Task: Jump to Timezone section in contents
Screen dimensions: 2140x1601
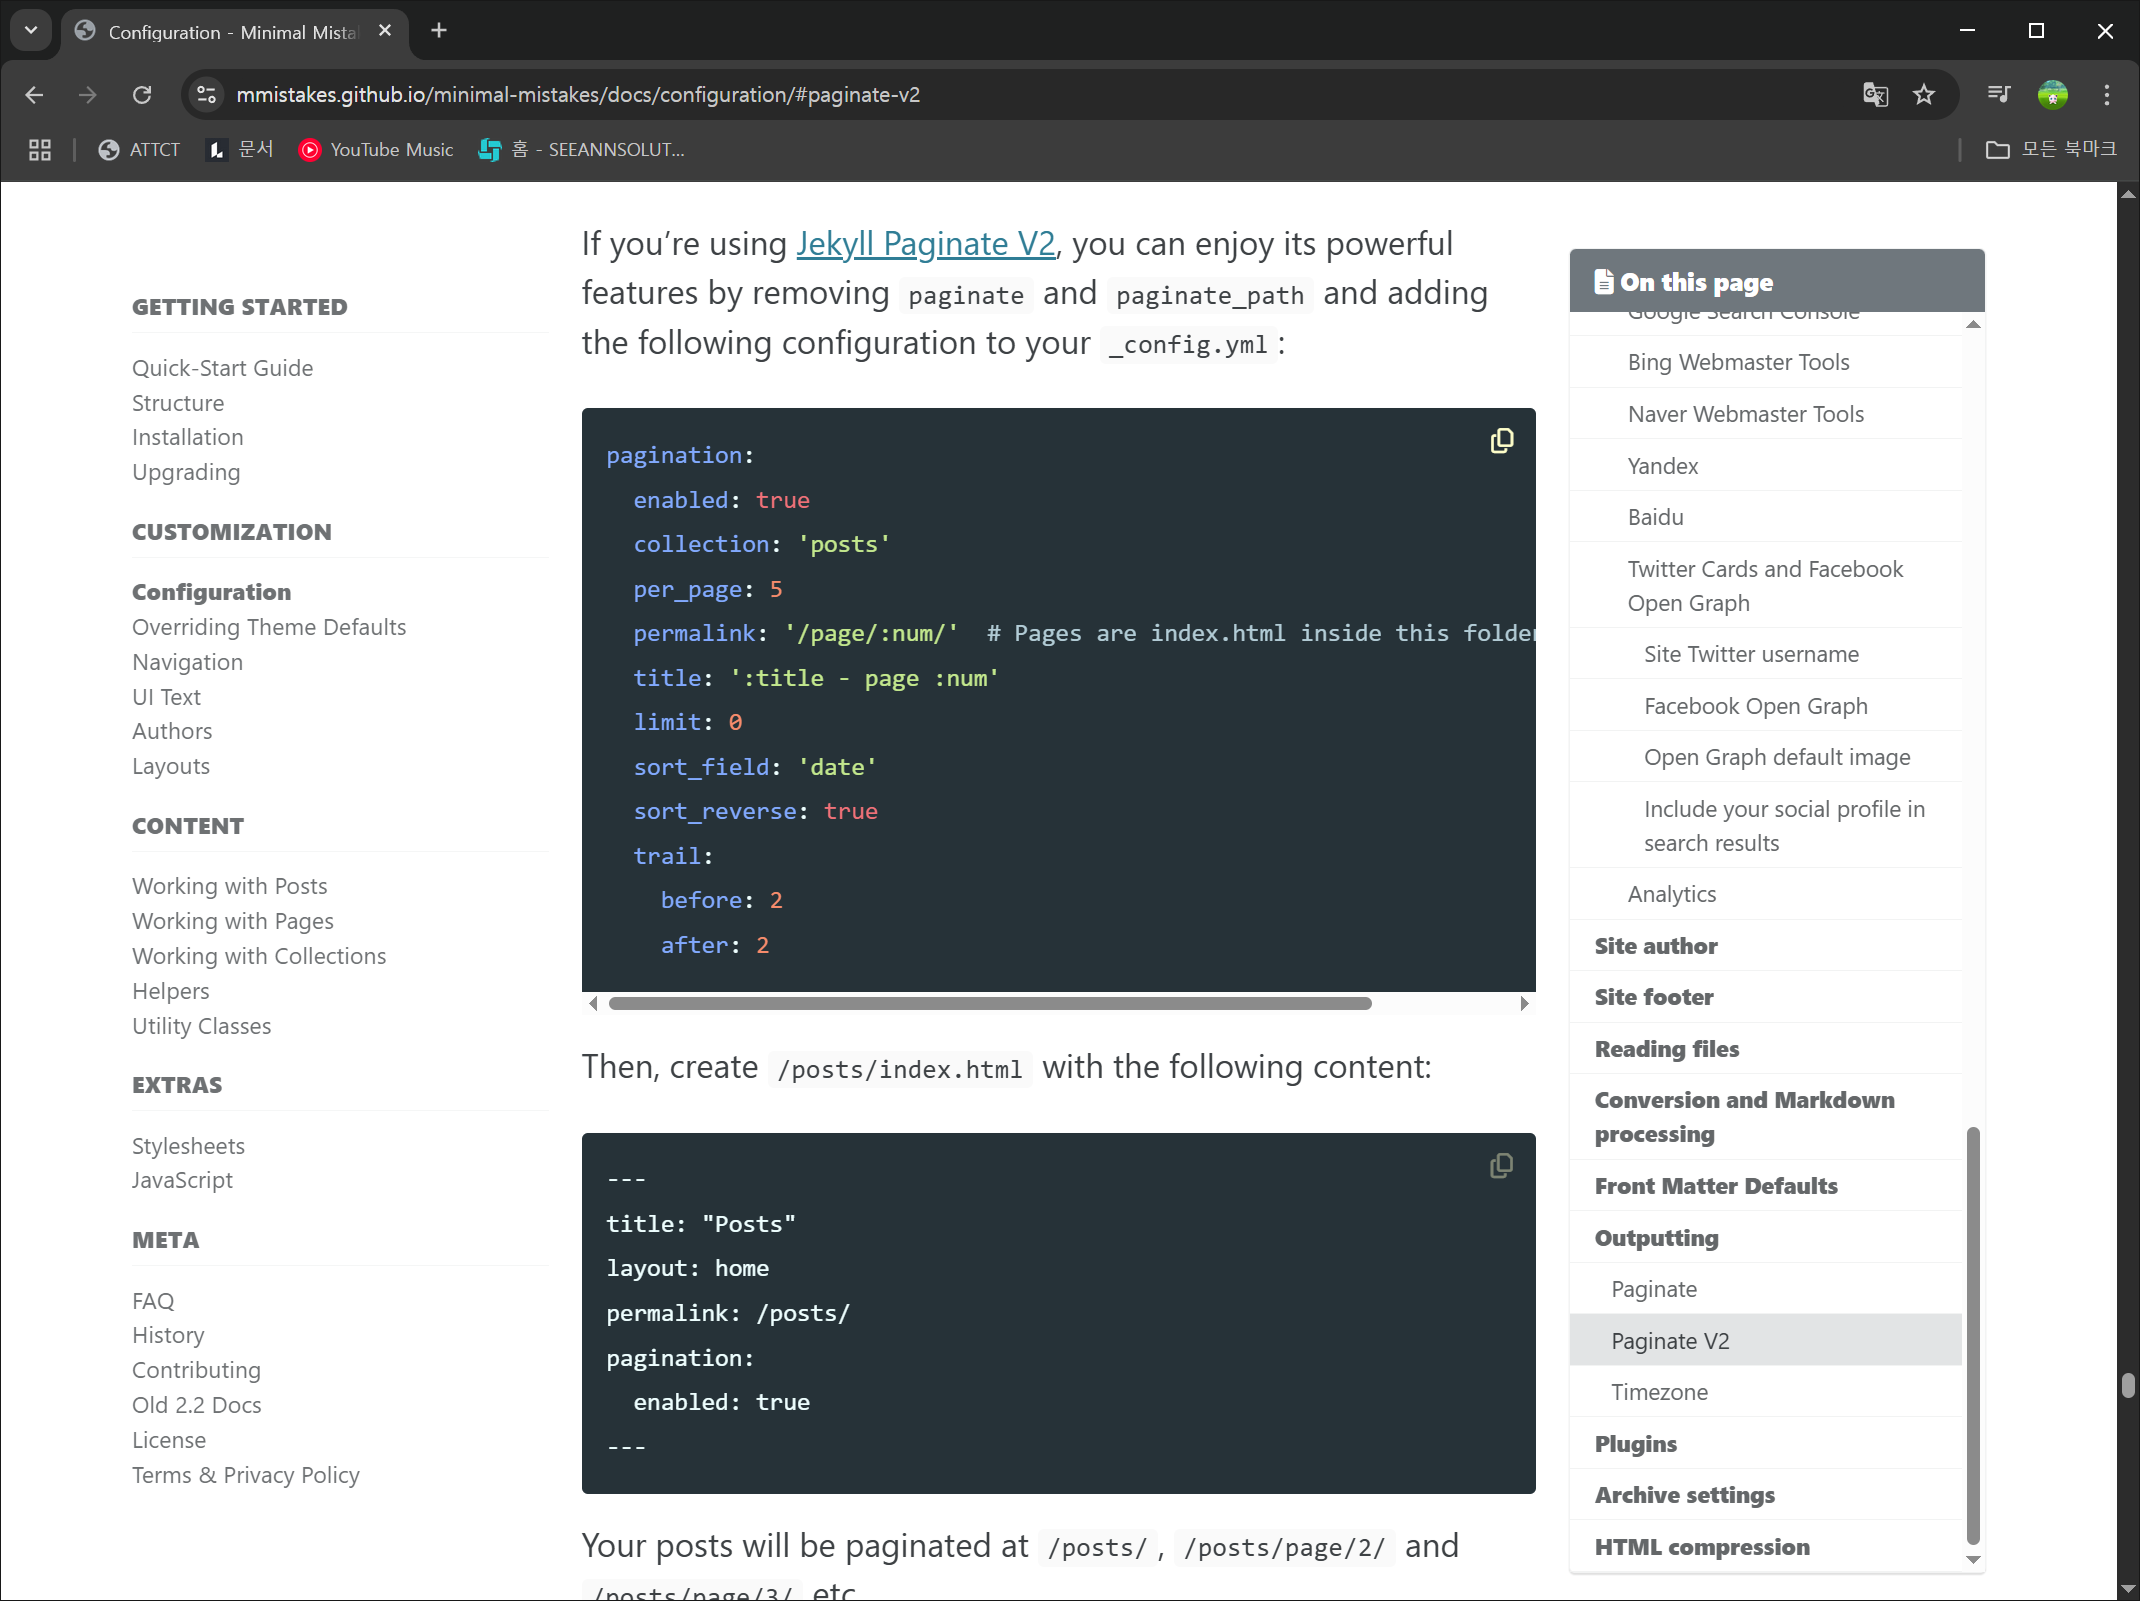Action: click(x=1659, y=1392)
